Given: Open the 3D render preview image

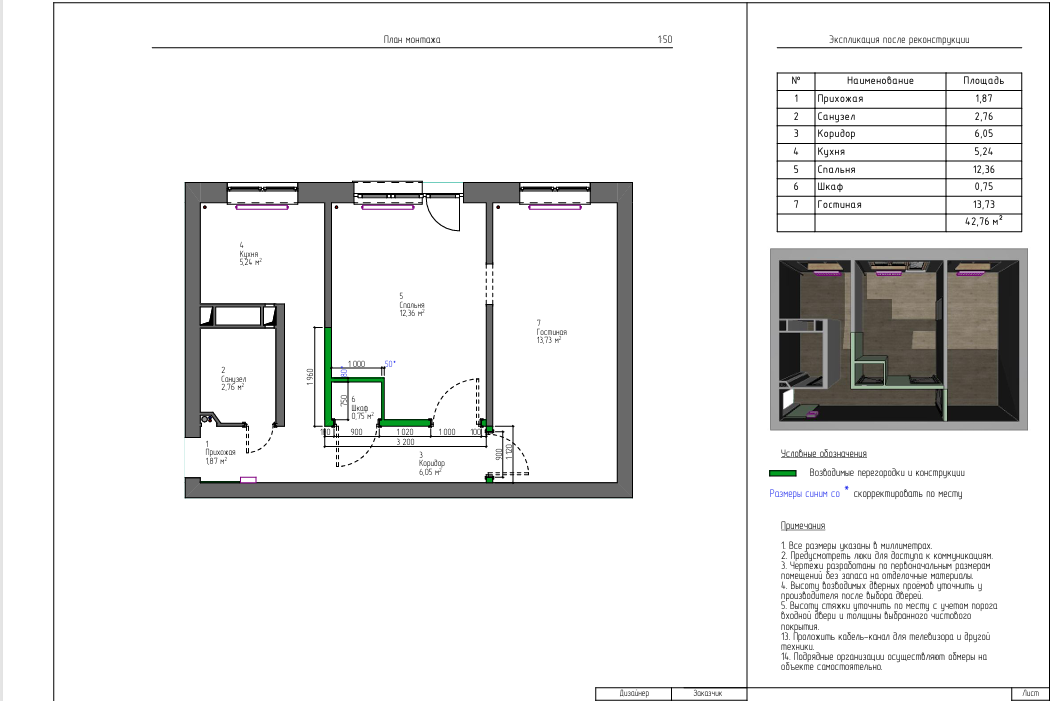Looking at the screenshot, I should coord(899,339).
